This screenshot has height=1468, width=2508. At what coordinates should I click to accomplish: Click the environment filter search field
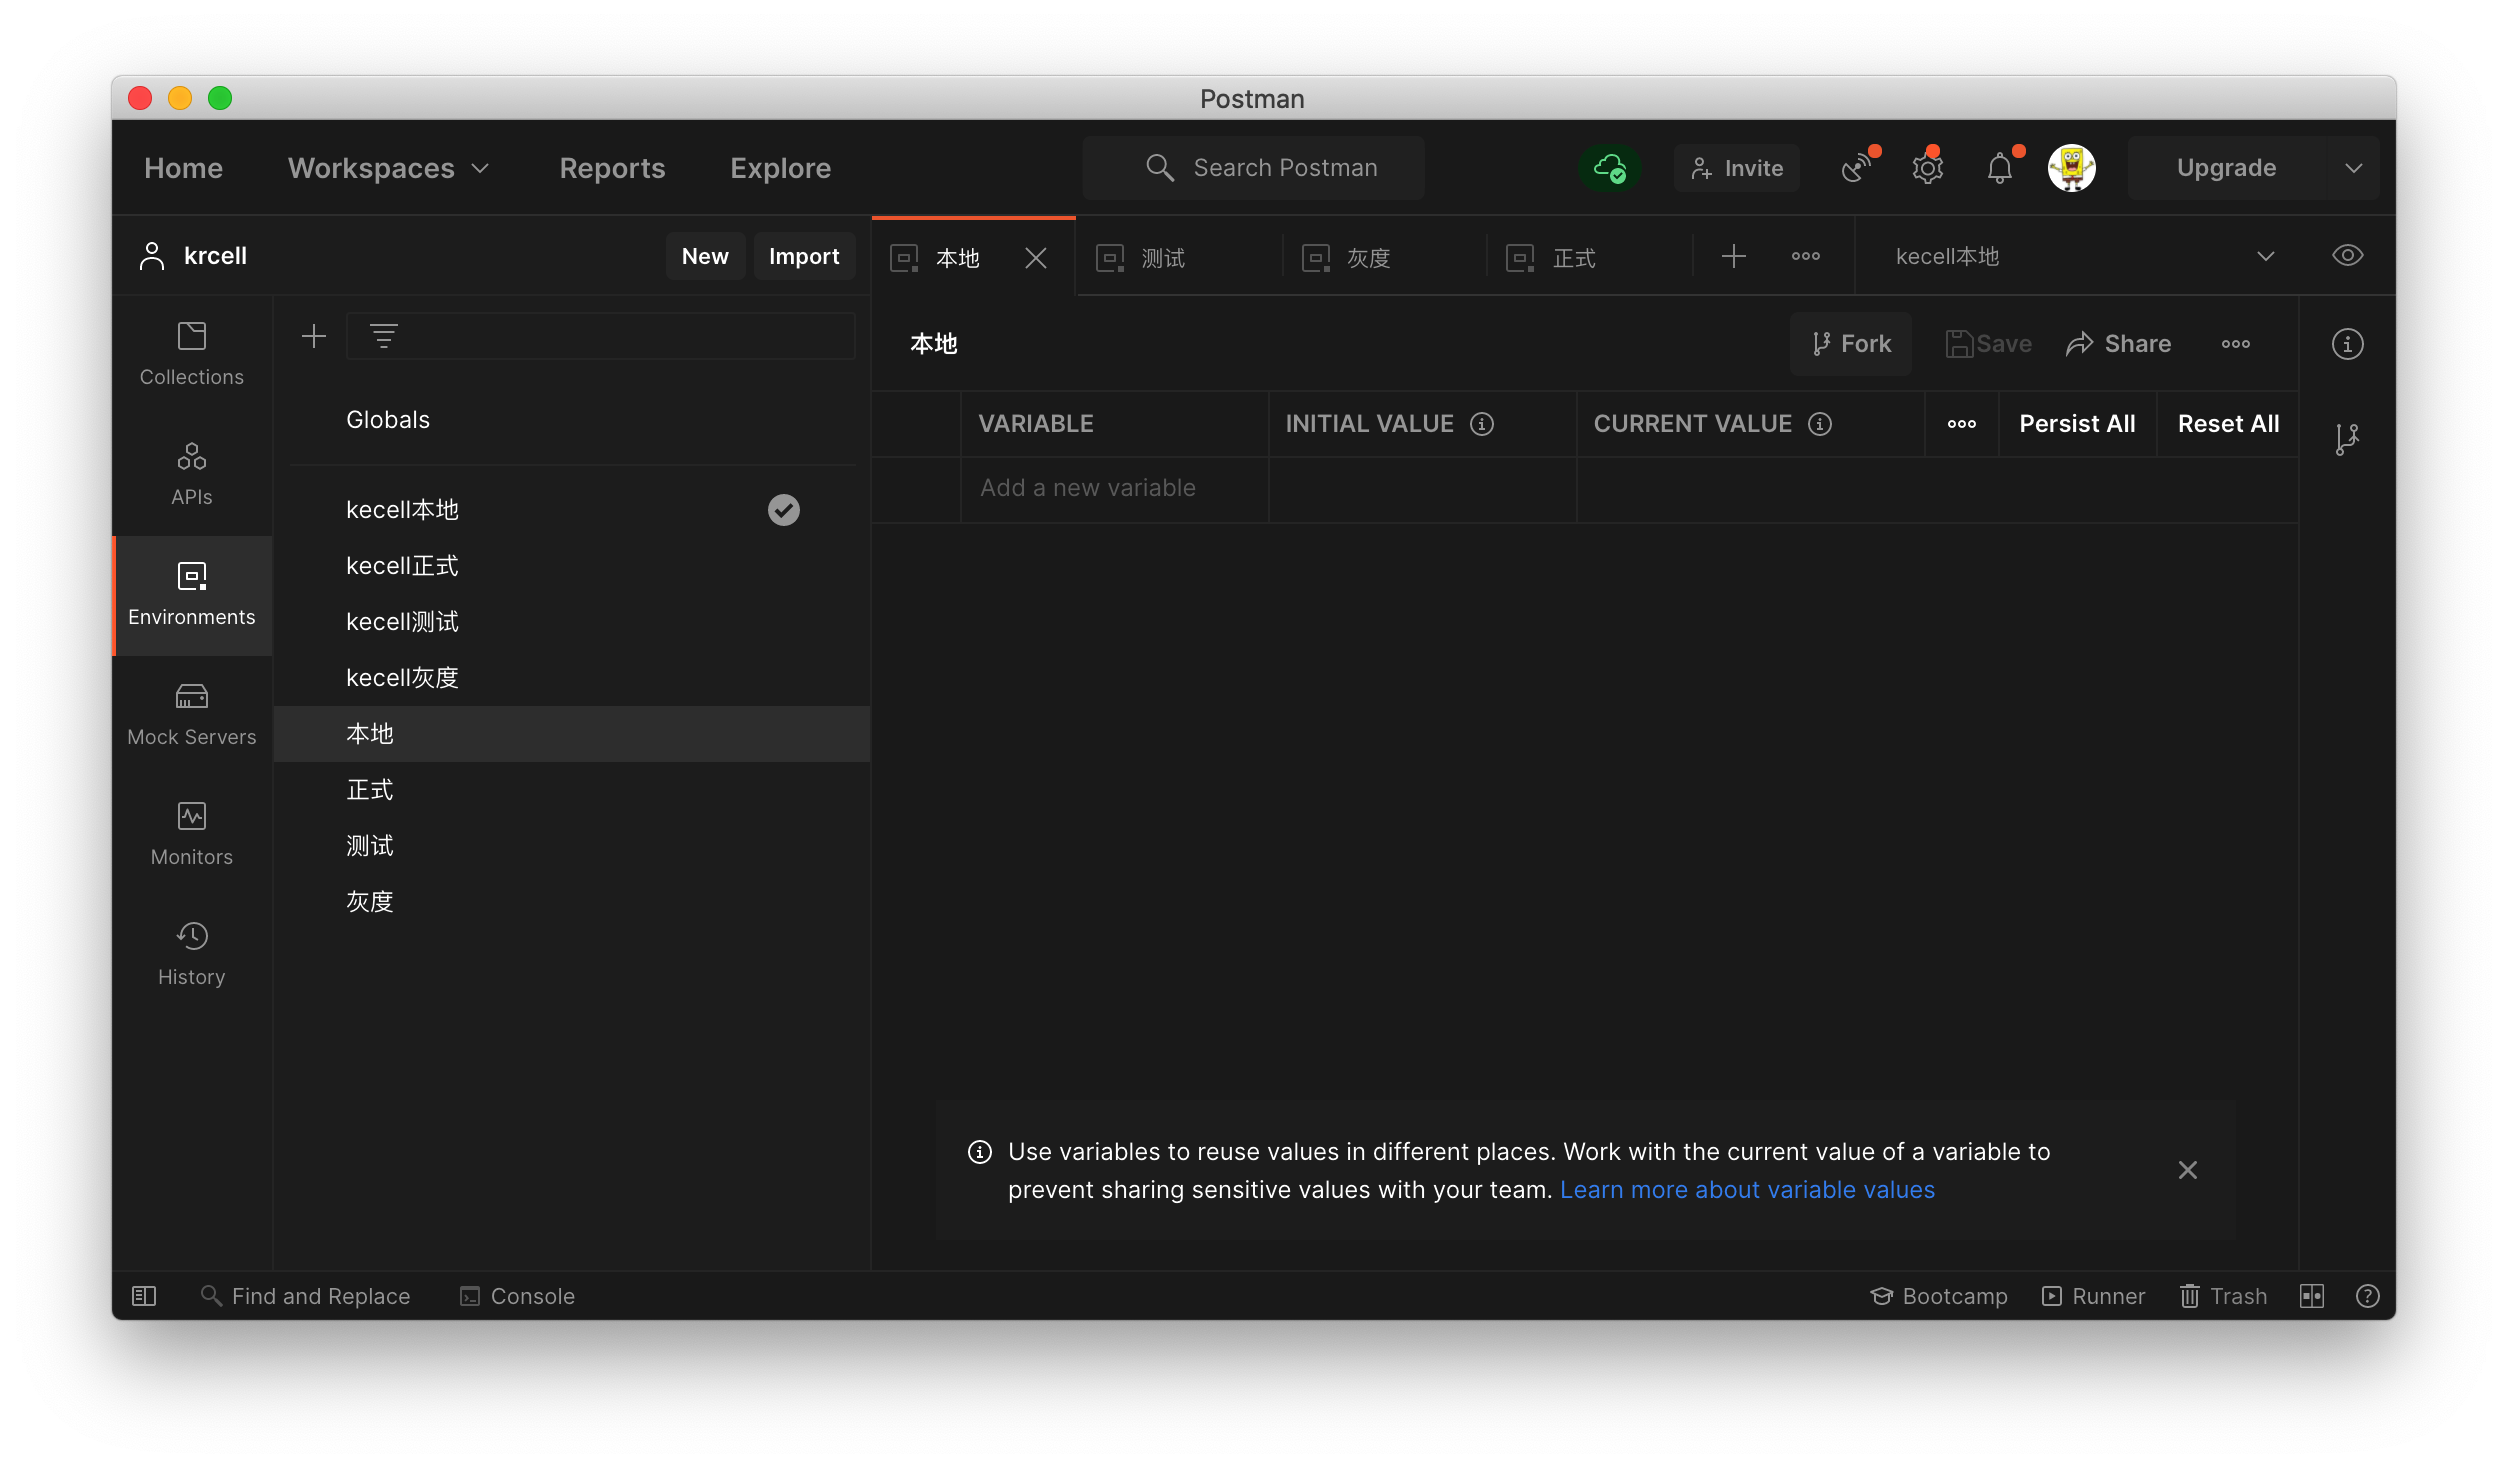tap(601, 336)
